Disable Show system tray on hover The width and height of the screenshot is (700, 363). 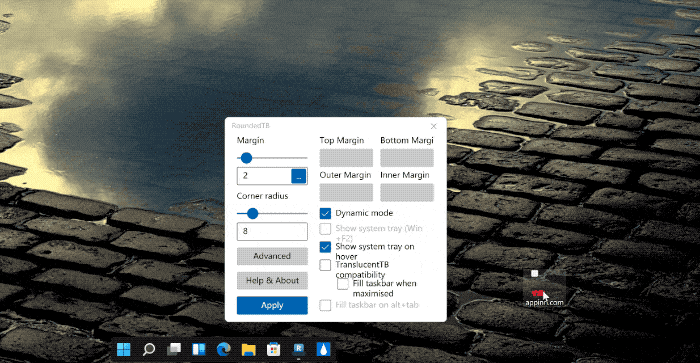pos(325,247)
